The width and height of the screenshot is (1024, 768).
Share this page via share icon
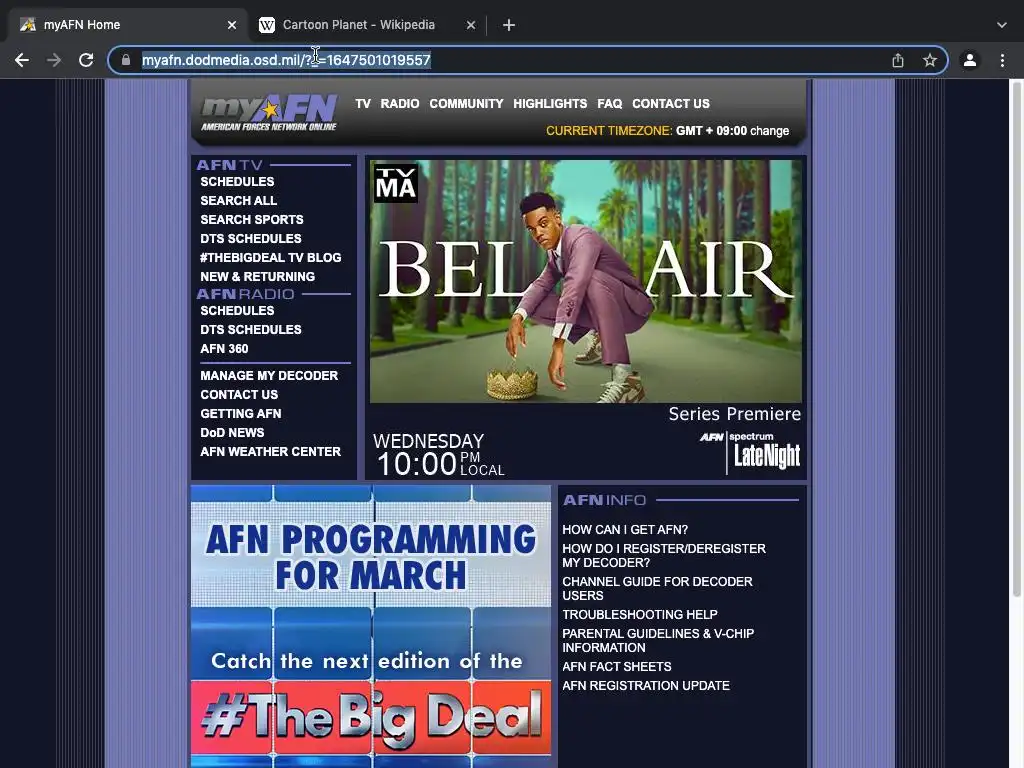898,60
